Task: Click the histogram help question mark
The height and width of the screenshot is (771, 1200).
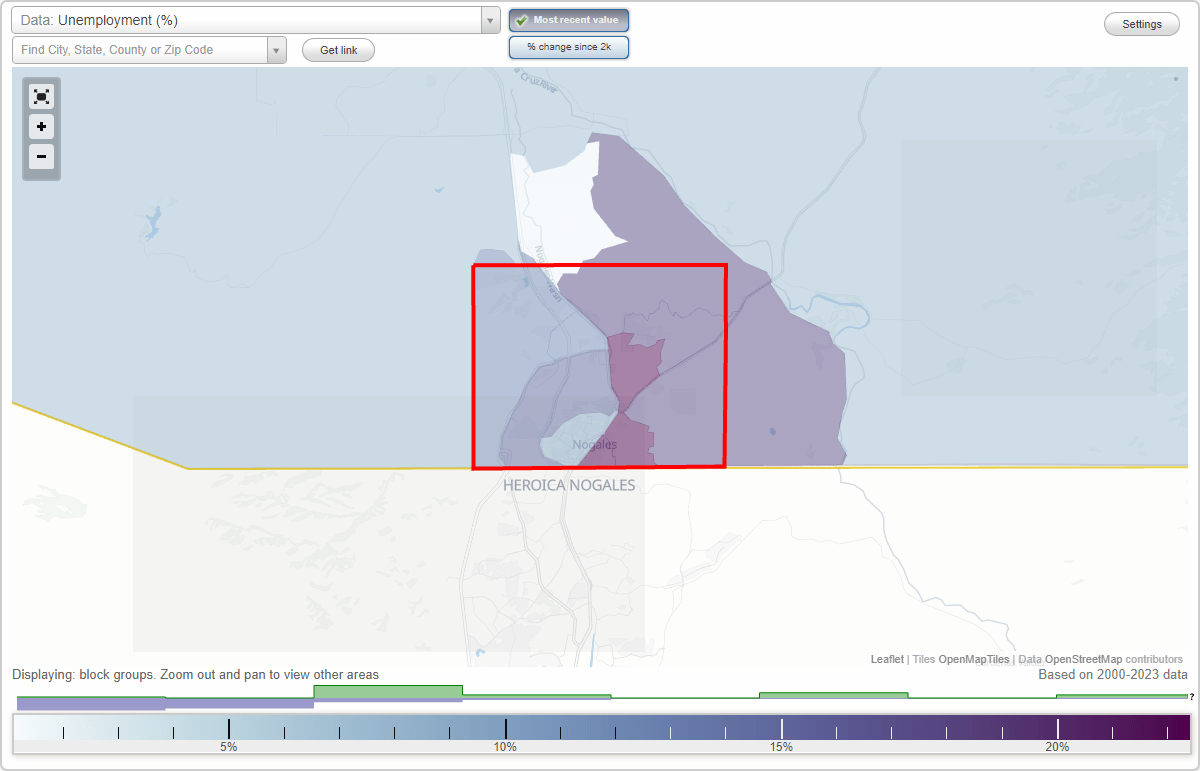Action: tap(1192, 697)
